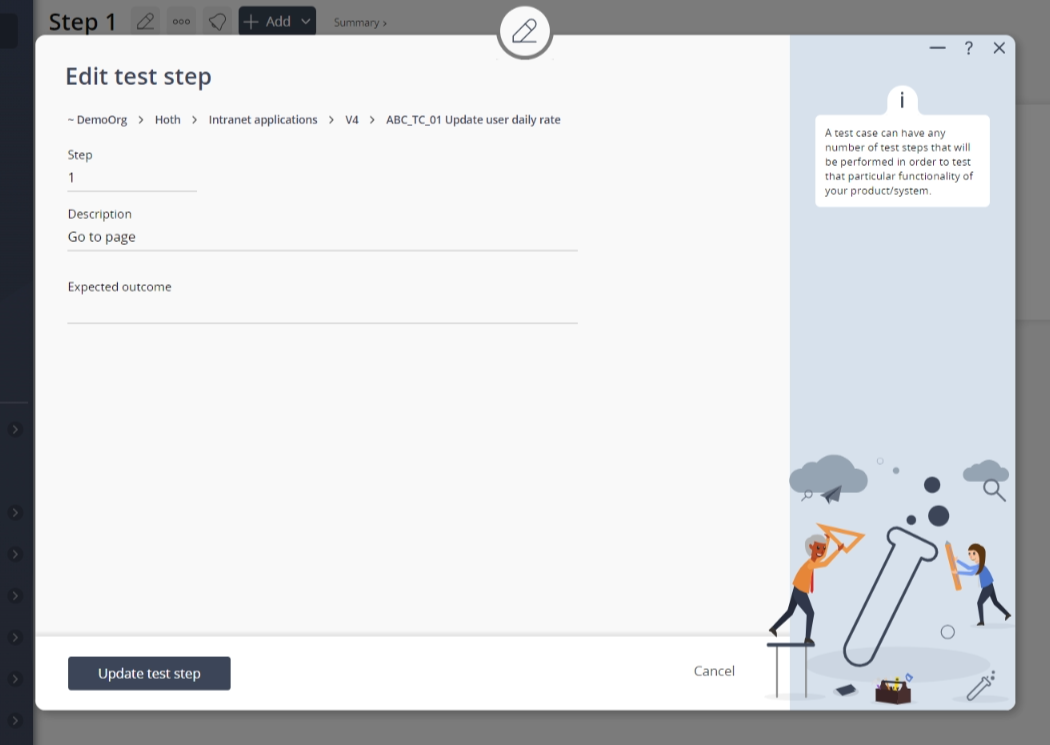Viewport: 1050px width, 745px height.
Task: Expand the third chevron in the left sidebar
Action: click(x=15, y=554)
